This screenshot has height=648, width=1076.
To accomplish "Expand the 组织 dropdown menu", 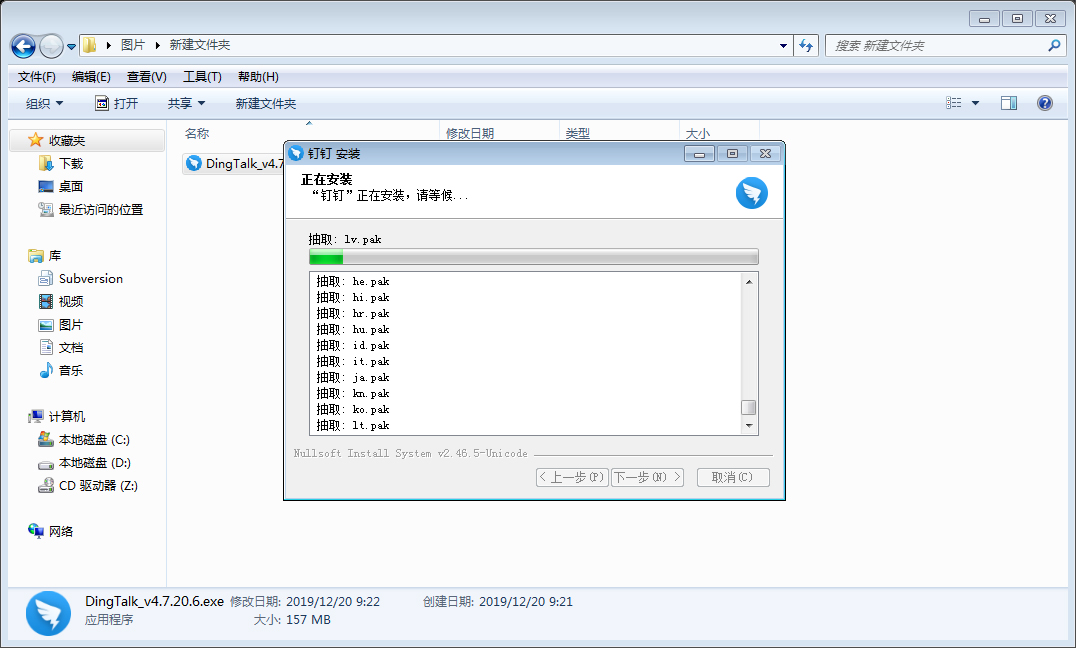I will tap(42, 102).
